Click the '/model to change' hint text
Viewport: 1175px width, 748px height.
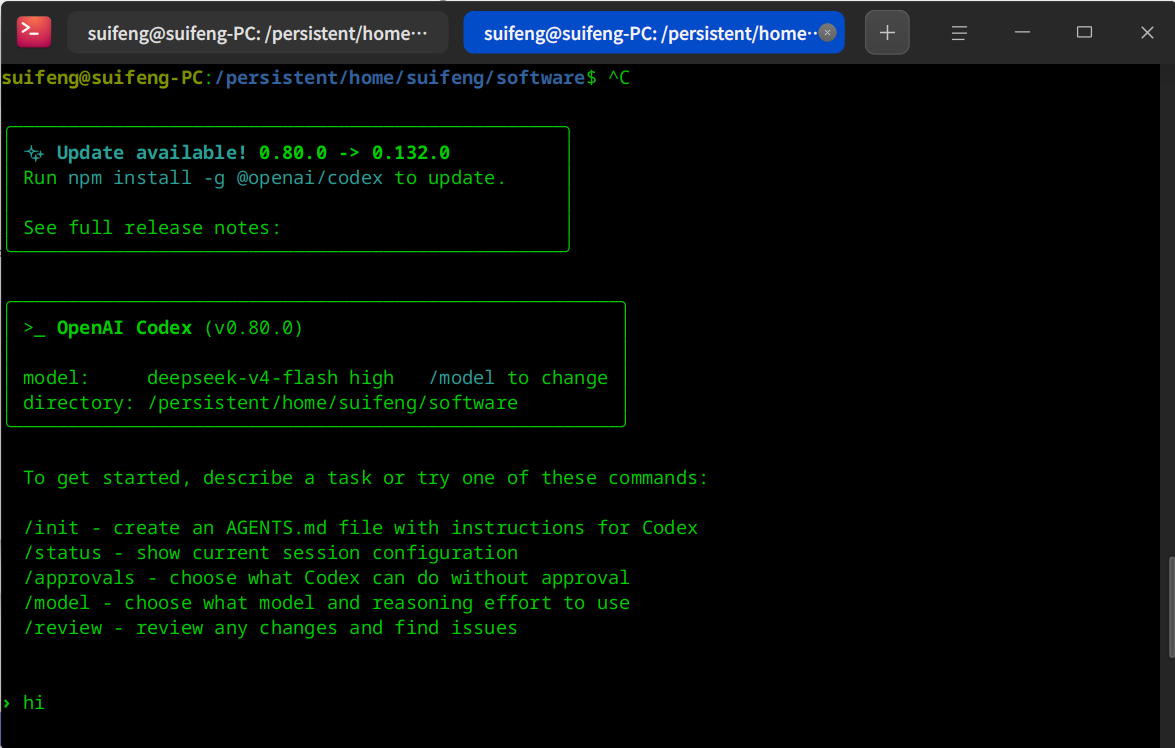point(518,378)
